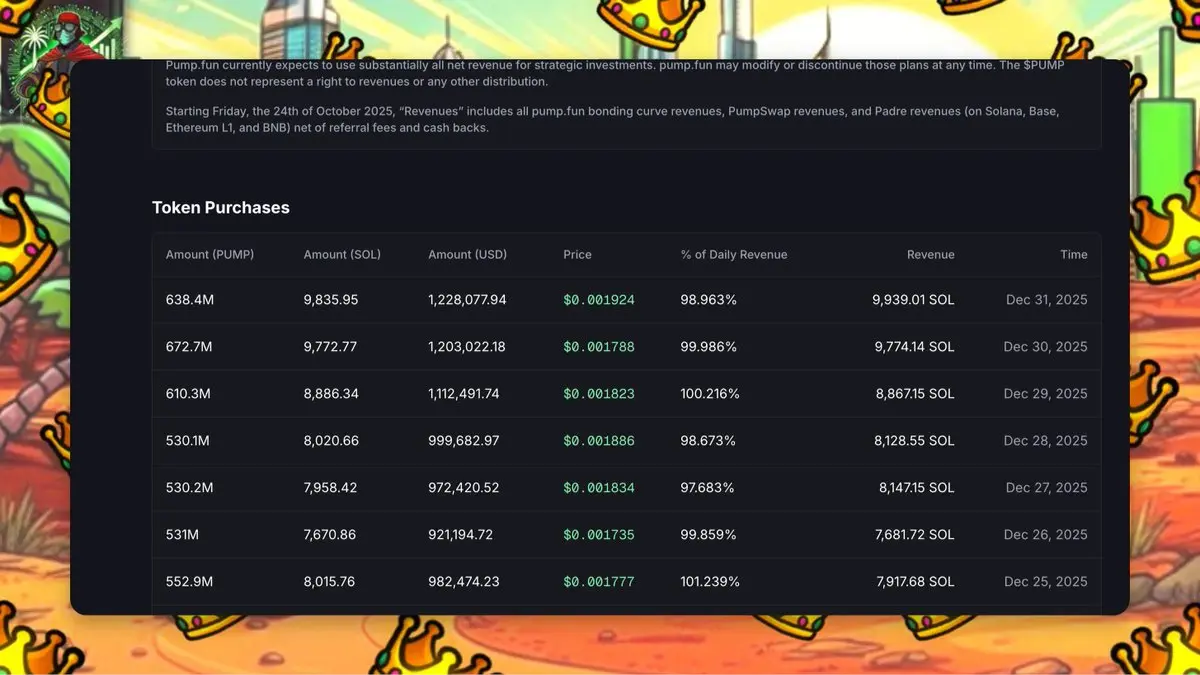Image resolution: width=1200 pixels, height=675 pixels.
Task: Click the Price column header
Action: [578, 255]
